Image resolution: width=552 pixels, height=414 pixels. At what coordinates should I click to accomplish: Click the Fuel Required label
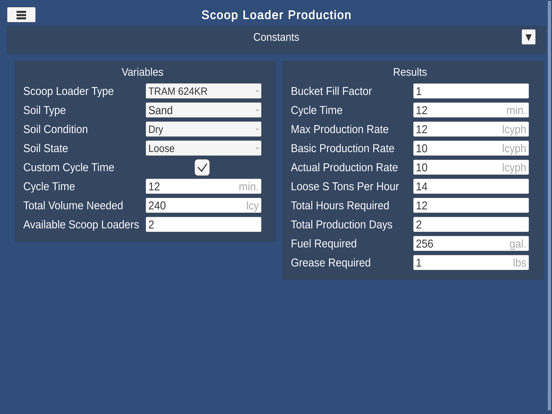[x=324, y=244]
